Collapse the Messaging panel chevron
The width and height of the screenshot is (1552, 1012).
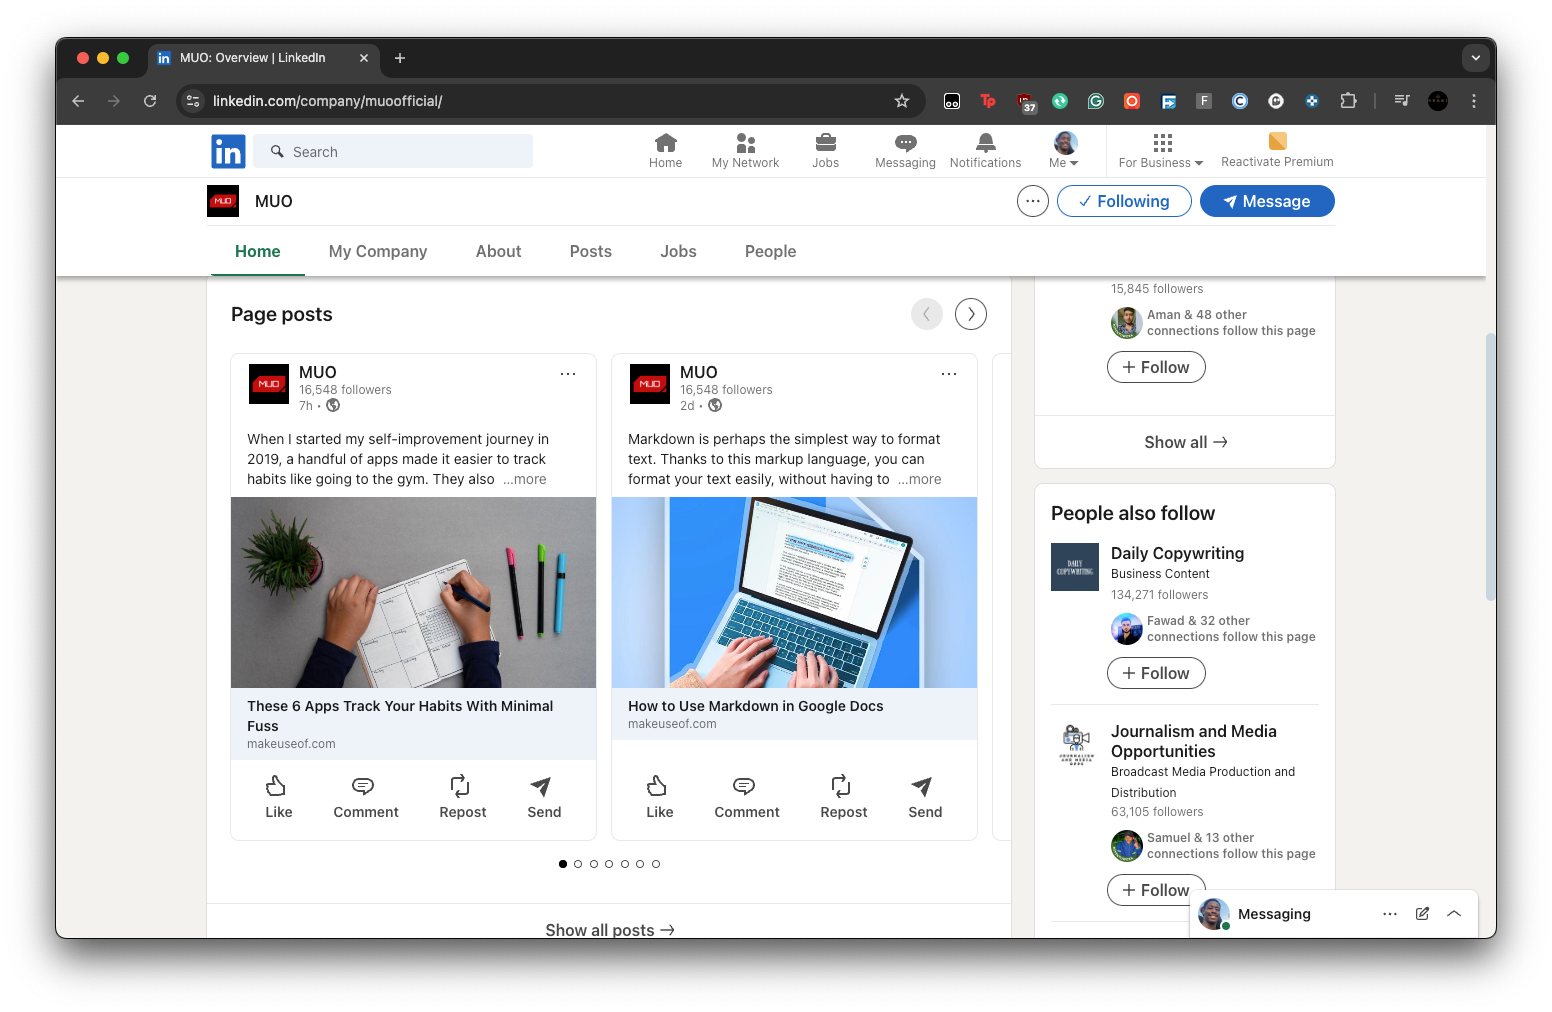(x=1454, y=913)
